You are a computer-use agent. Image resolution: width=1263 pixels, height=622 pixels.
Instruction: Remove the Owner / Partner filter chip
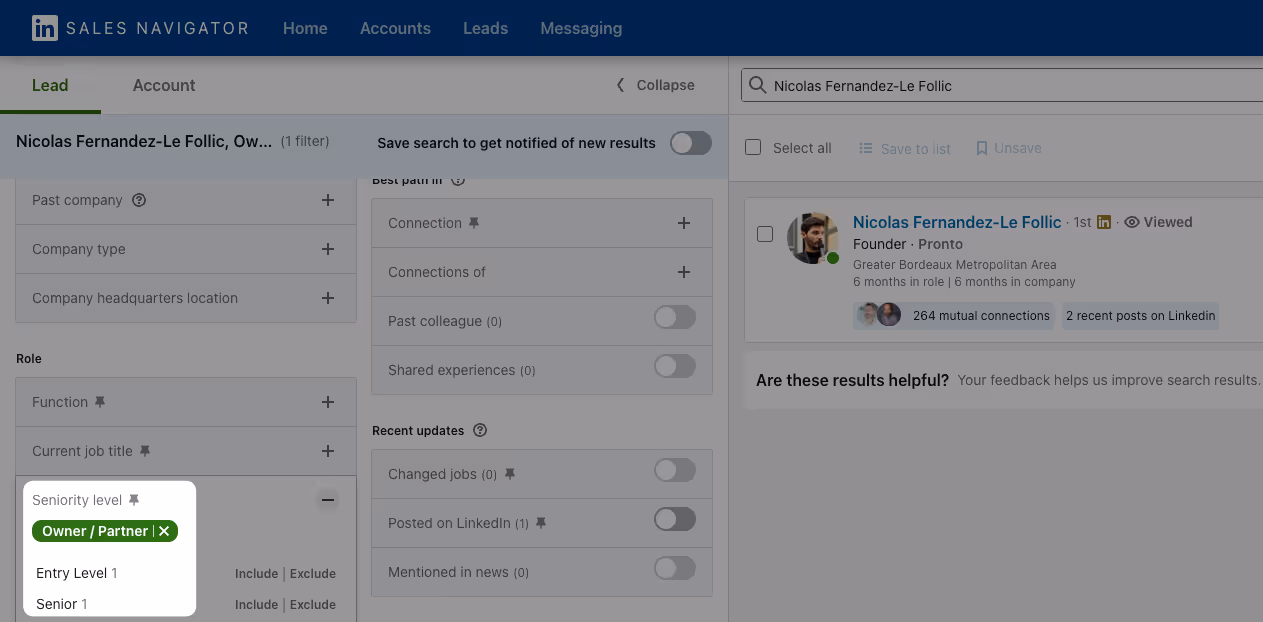(x=164, y=531)
